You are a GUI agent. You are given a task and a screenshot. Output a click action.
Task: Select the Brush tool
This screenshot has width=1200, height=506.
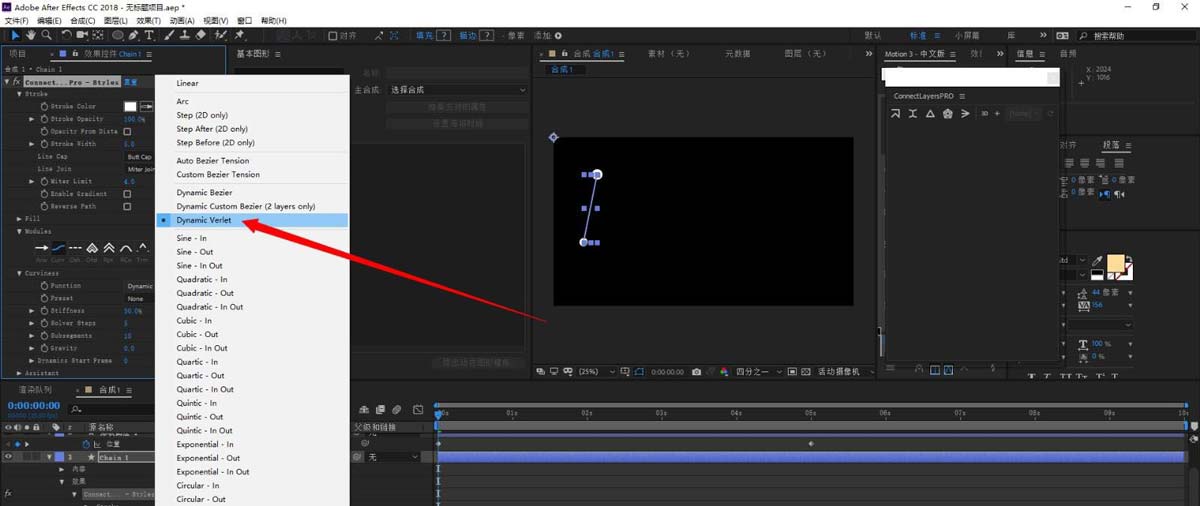tap(168, 35)
